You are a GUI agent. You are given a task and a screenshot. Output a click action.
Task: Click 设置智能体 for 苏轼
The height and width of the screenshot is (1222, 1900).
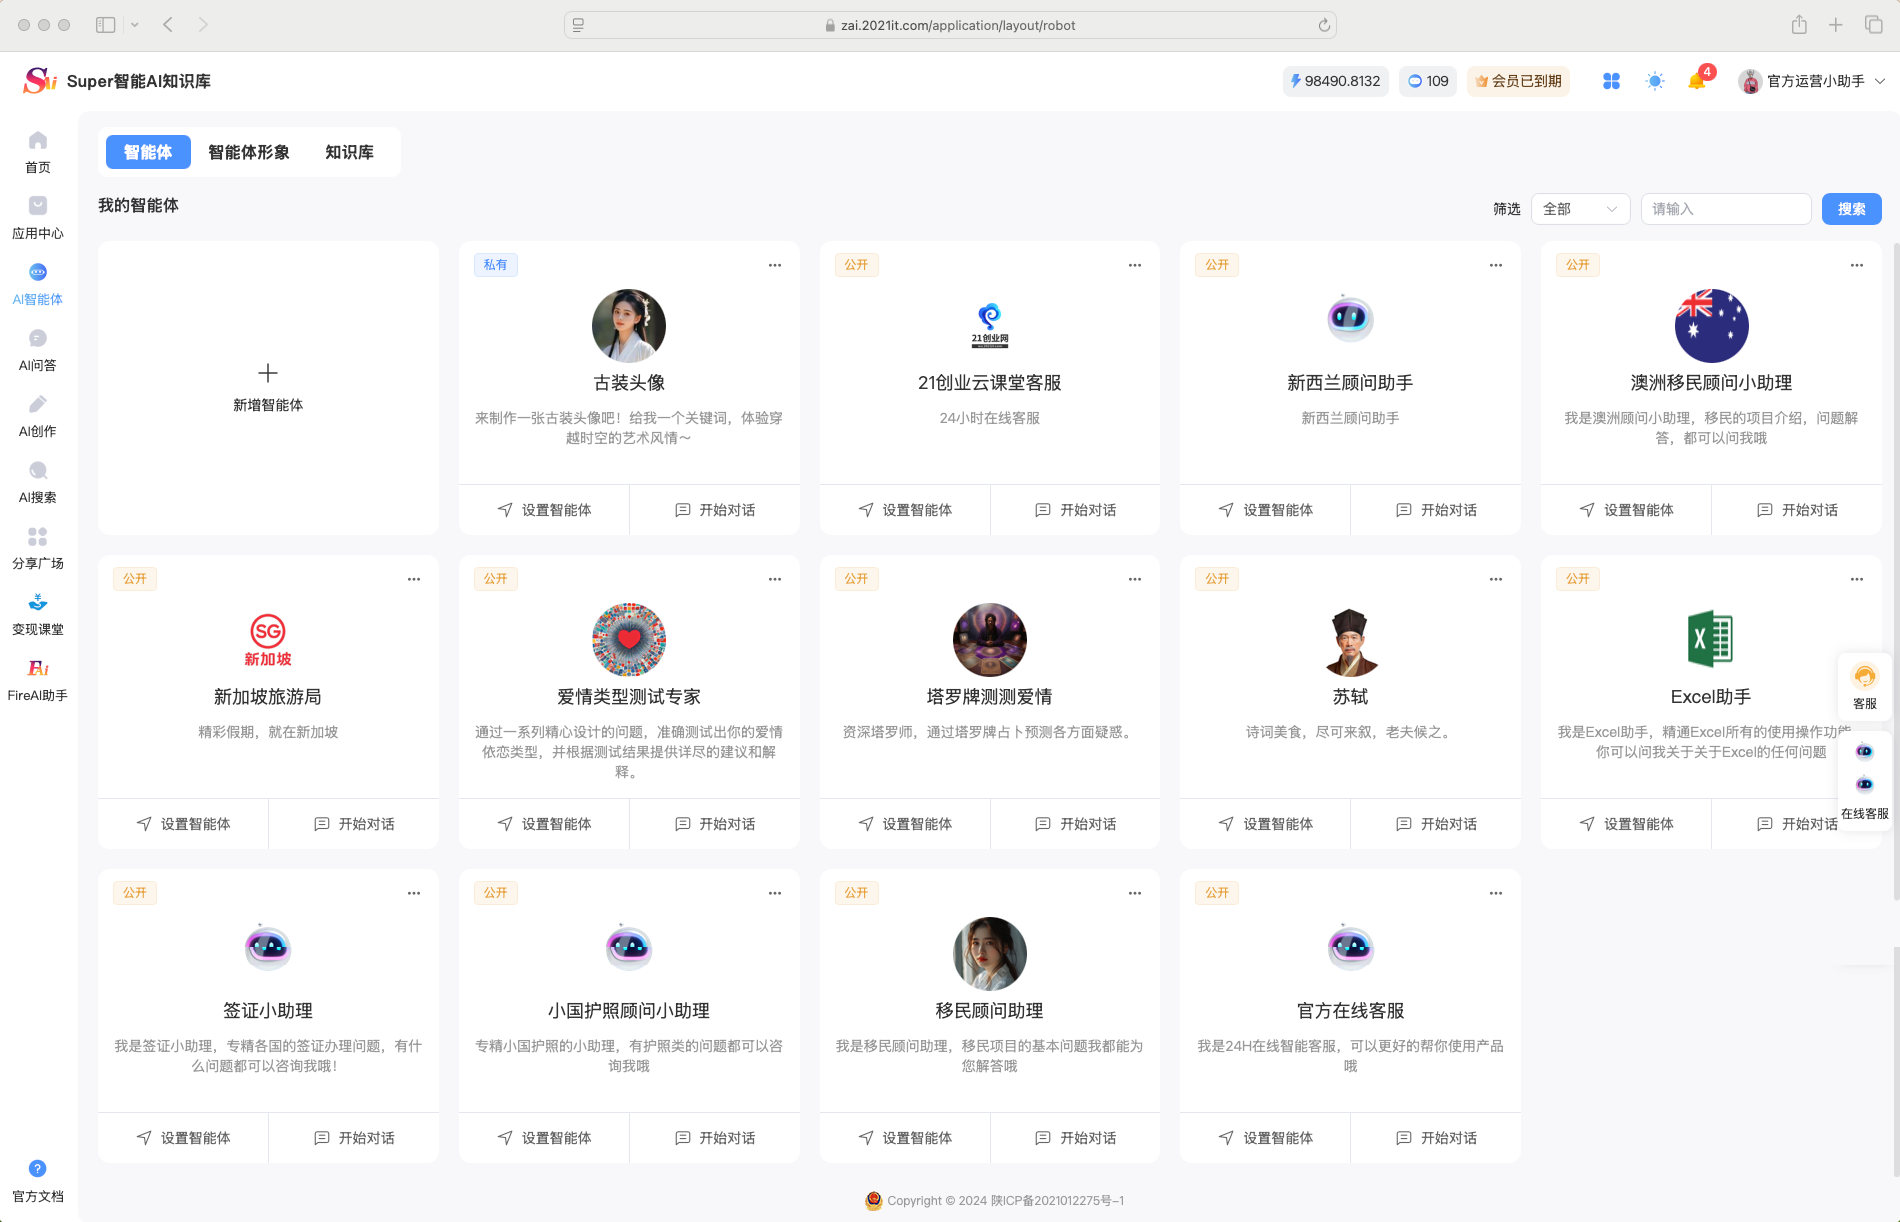click(1265, 824)
